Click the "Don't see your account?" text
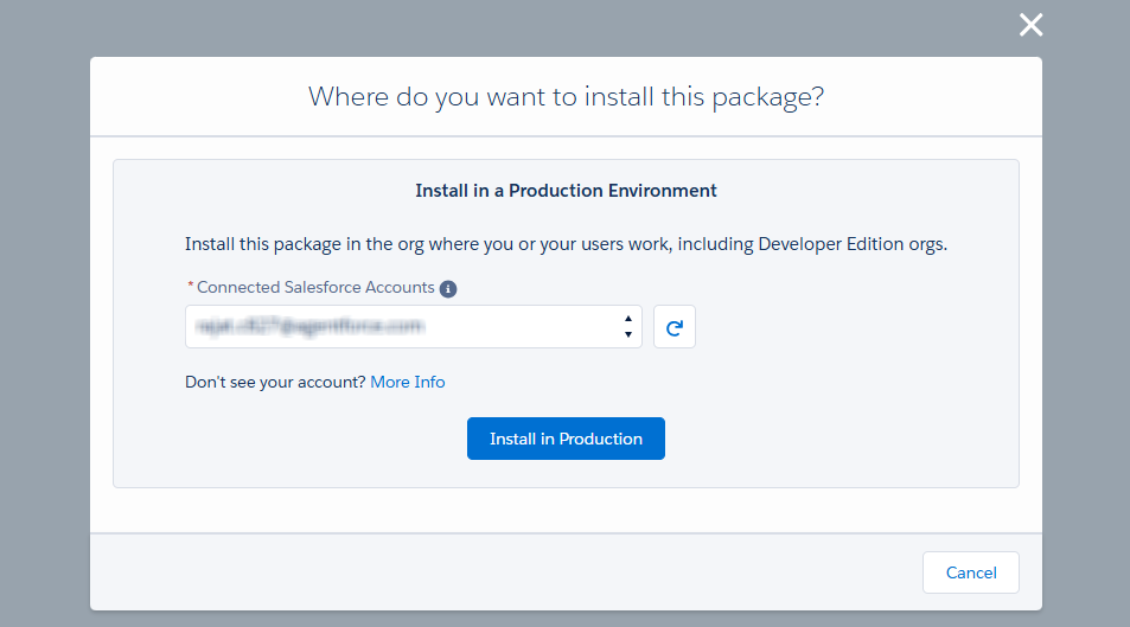1130x627 pixels. pyautogui.click(x=275, y=382)
